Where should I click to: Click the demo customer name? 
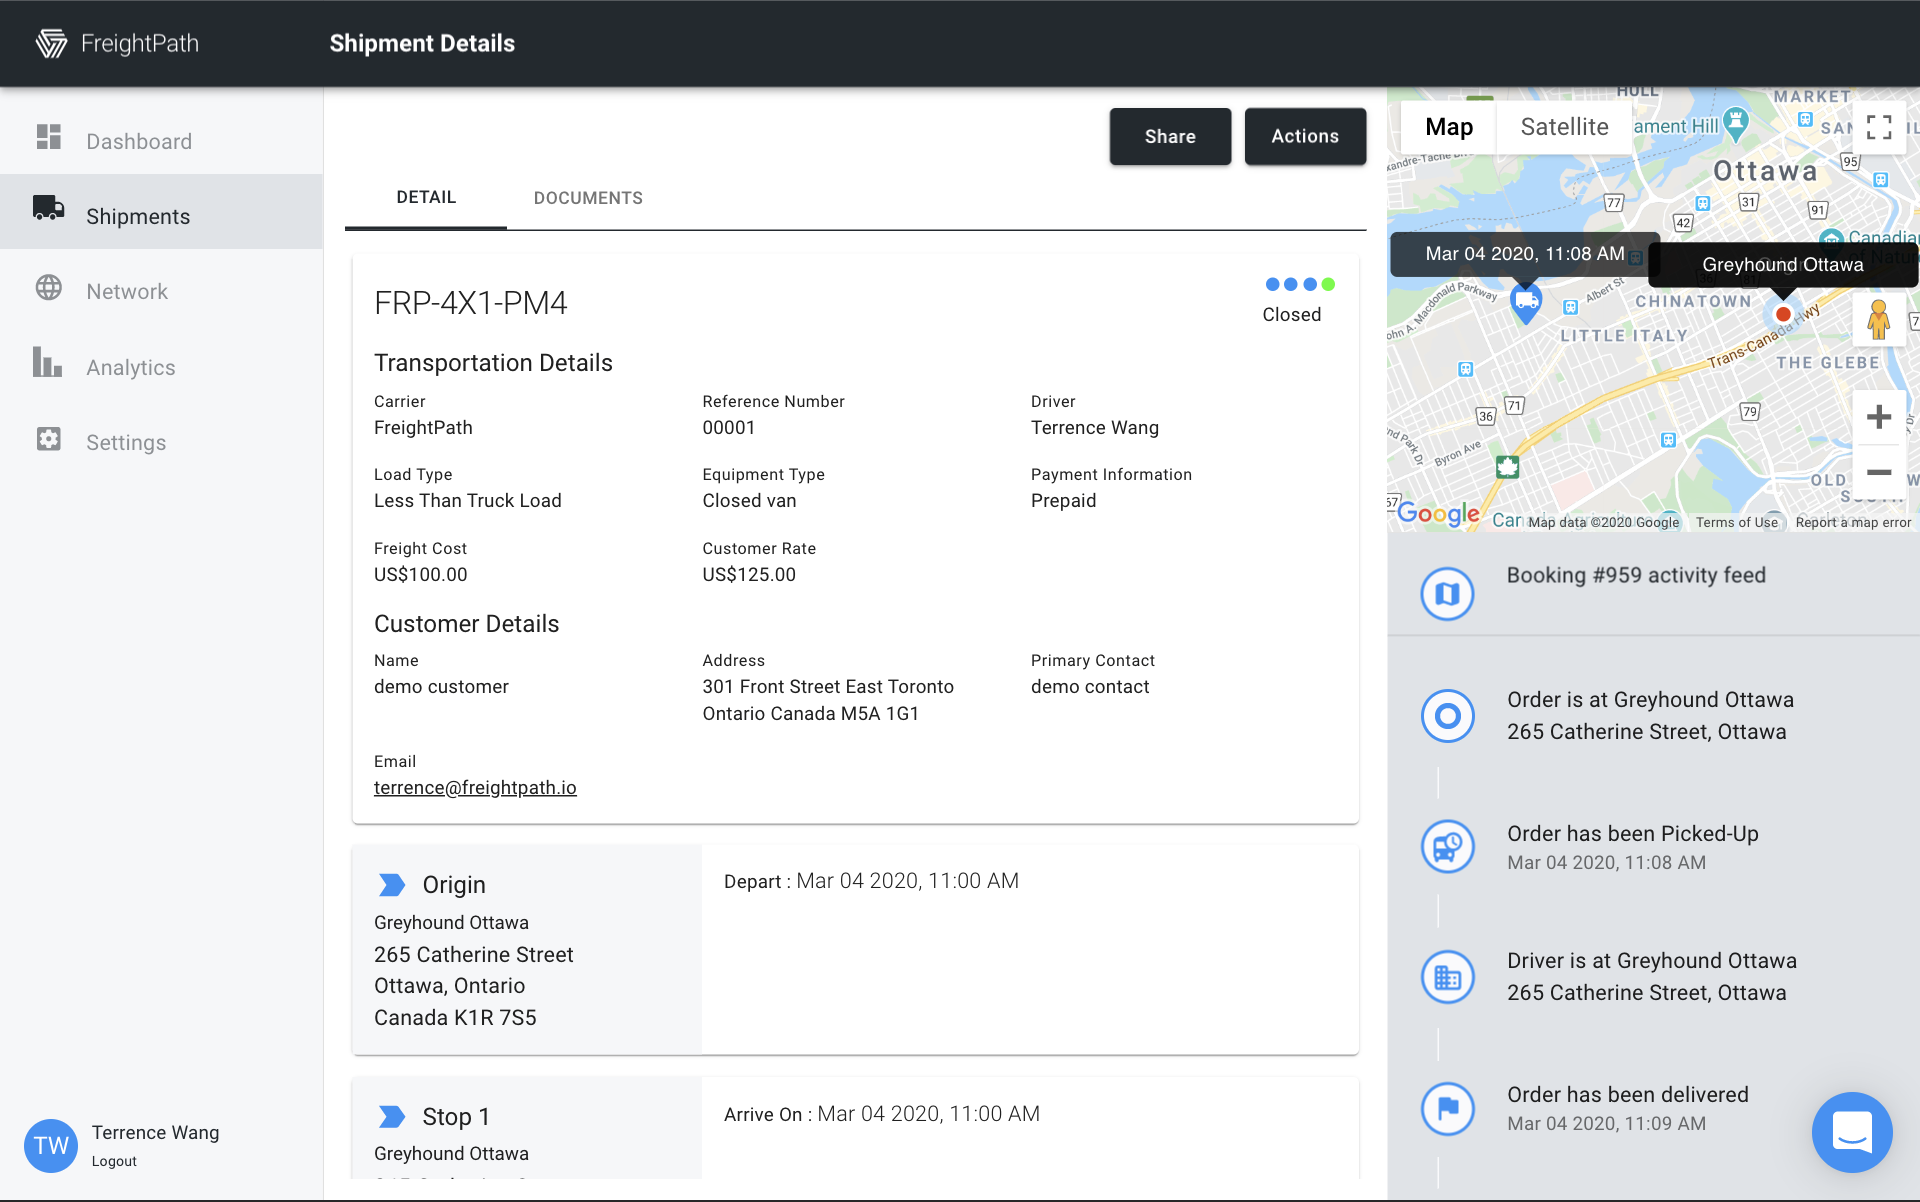point(441,687)
